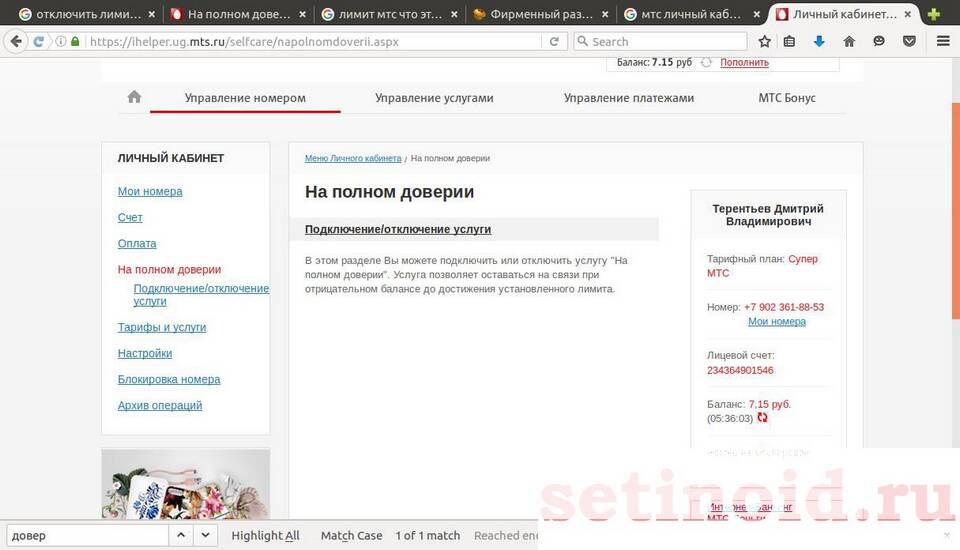Open 'Настройки' sidebar link
960x550 pixels.
click(144, 353)
